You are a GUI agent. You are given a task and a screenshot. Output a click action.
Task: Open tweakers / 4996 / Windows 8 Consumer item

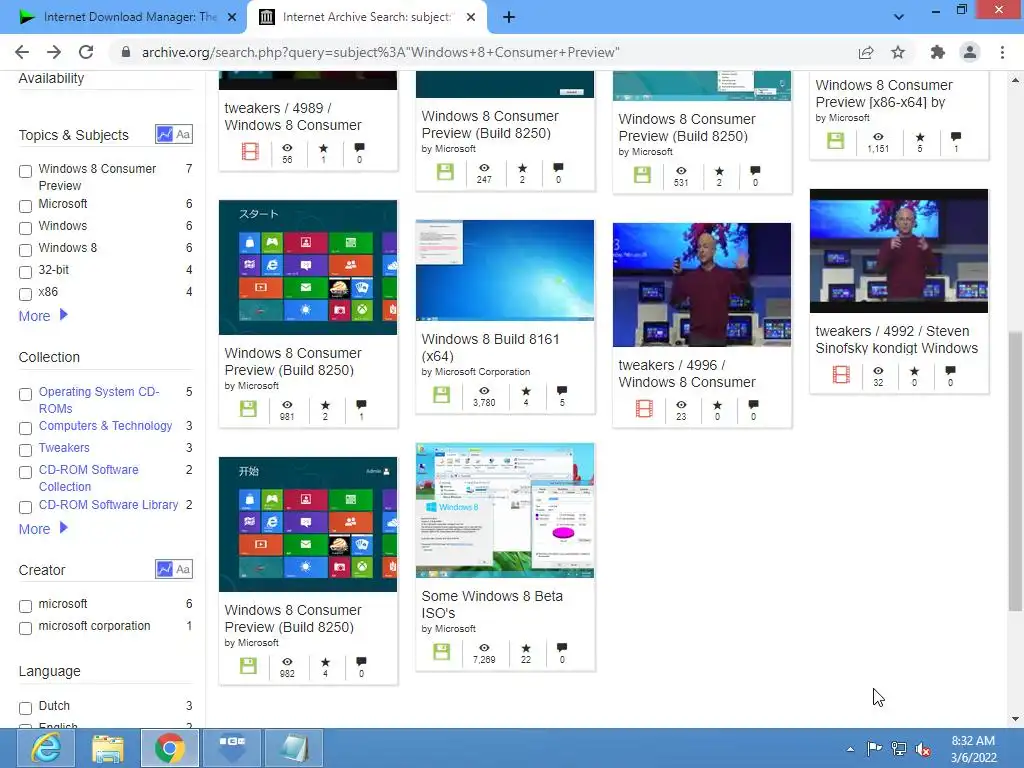point(686,374)
